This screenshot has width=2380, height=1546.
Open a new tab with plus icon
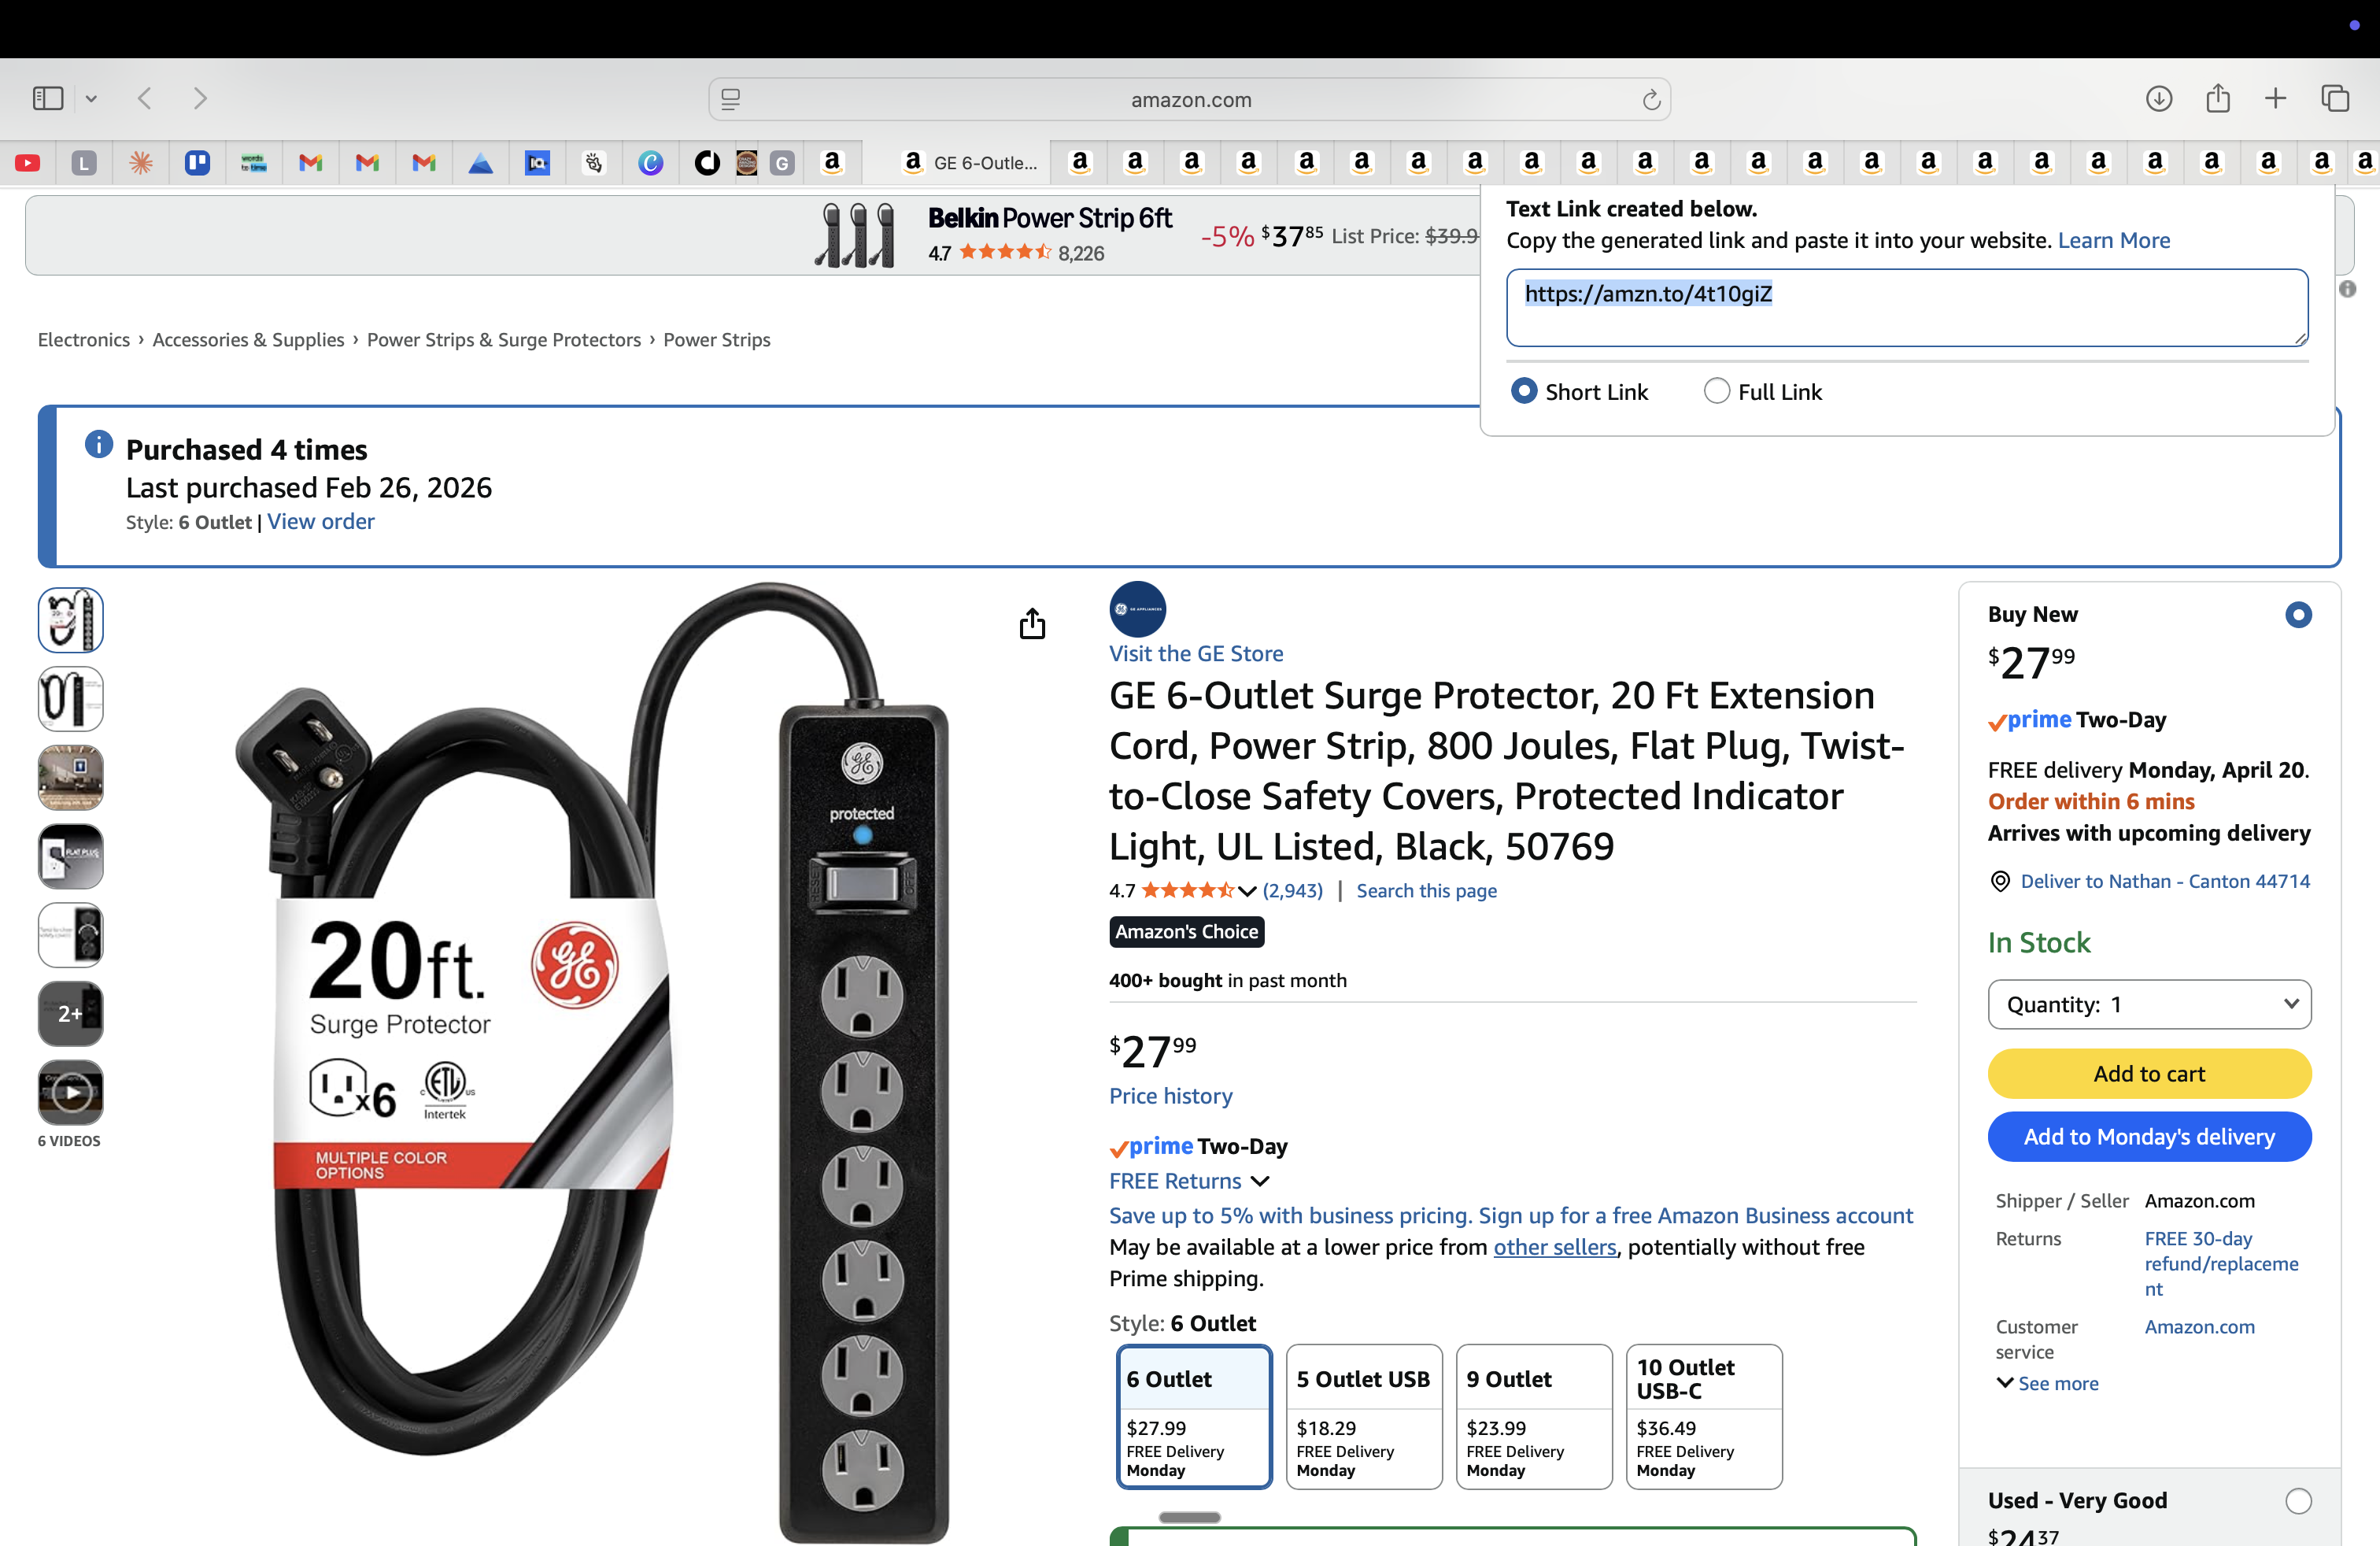point(2275,98)
